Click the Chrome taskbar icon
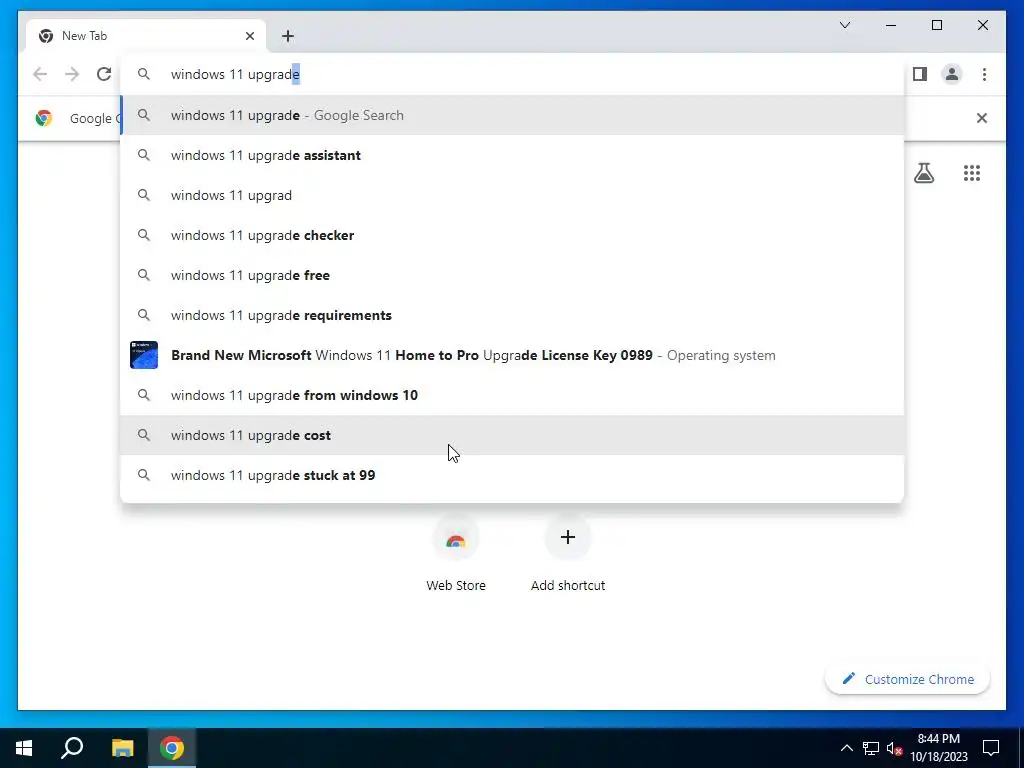The image size is (1024, 768). pos(172,748)
